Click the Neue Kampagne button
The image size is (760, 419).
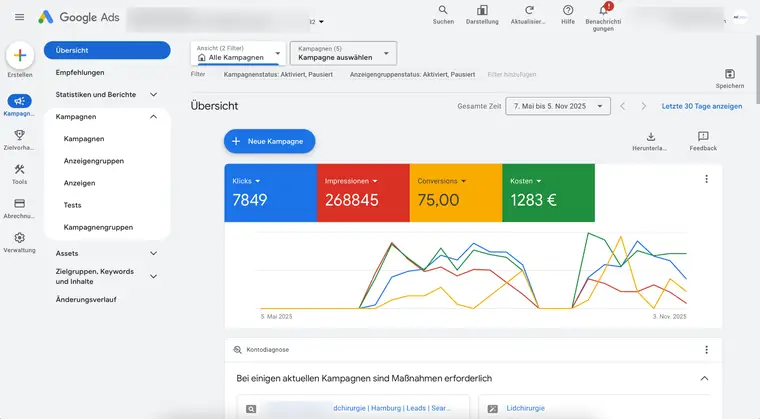(x=269, y=141)
